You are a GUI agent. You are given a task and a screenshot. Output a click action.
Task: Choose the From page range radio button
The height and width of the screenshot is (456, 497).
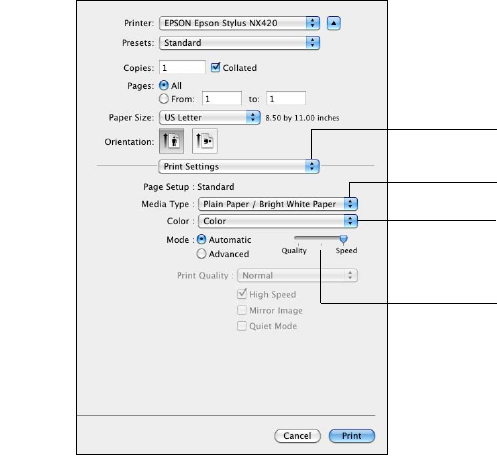tap(164, 99)
